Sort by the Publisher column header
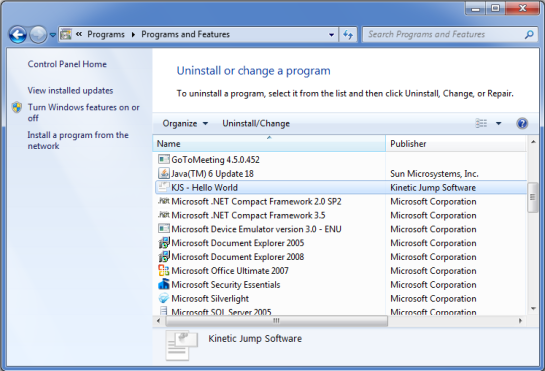Viewport: 545px width, 371px height. (x=456, y=144)
